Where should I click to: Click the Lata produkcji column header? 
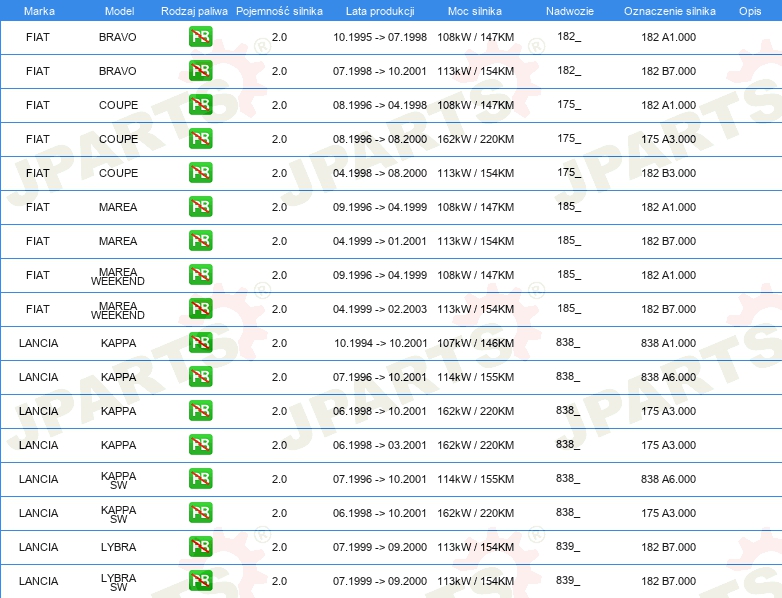point(380,11)
